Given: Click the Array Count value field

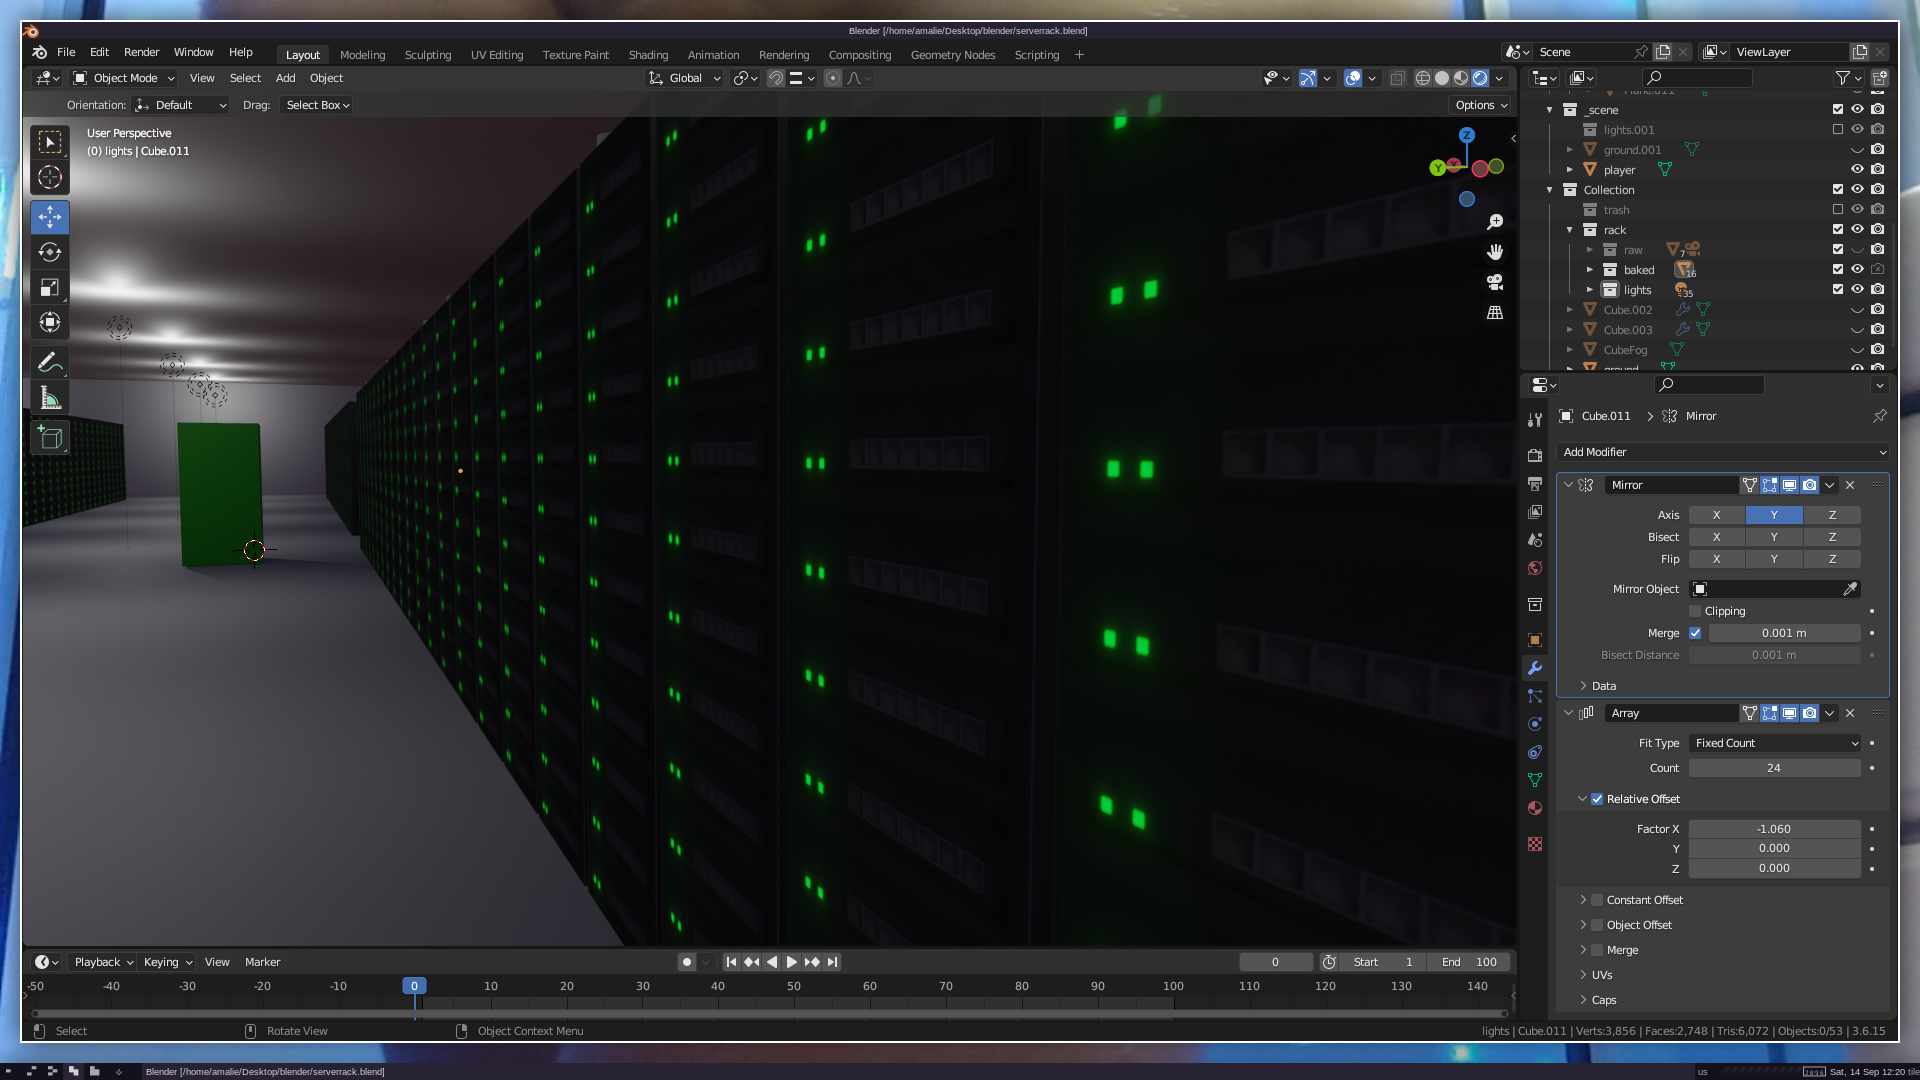Looking at the screenshot, I should coord(1774,768).
